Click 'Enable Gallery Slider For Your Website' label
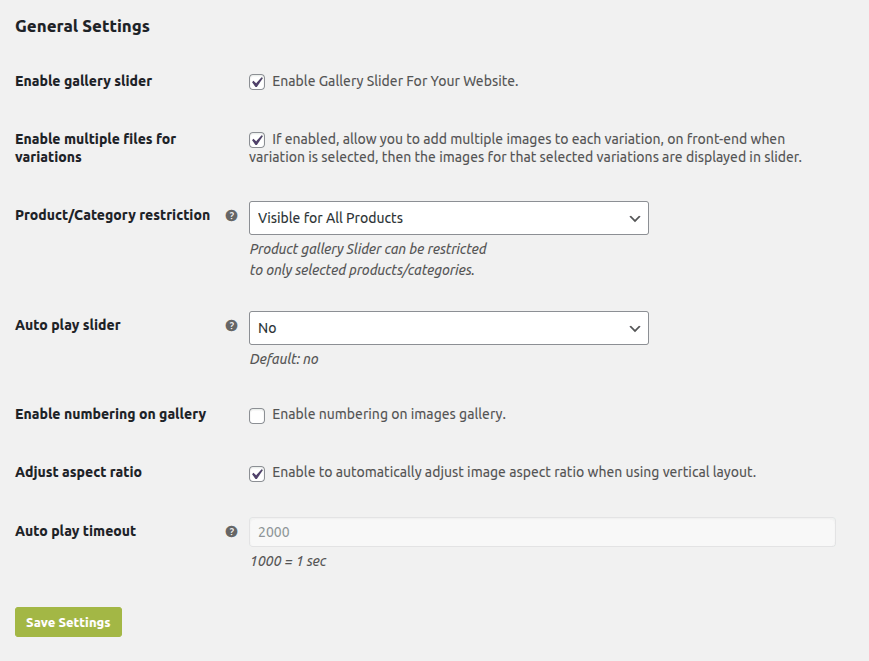 395,81
